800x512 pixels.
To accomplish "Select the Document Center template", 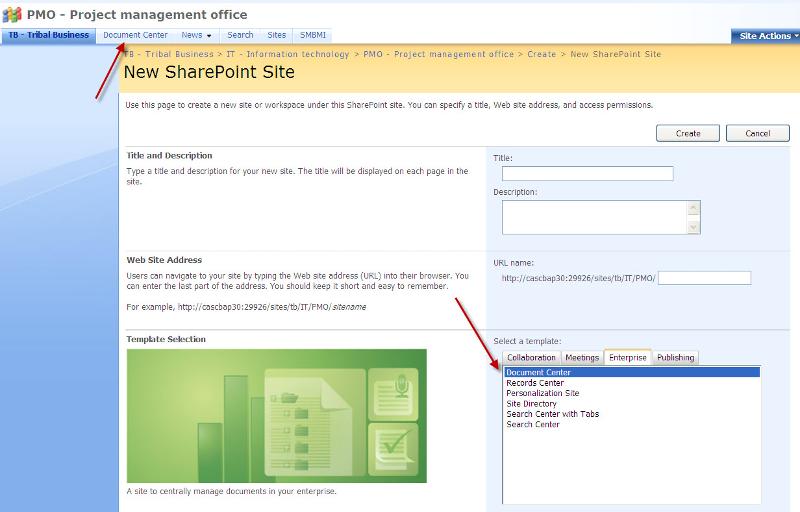I will 632,372.
